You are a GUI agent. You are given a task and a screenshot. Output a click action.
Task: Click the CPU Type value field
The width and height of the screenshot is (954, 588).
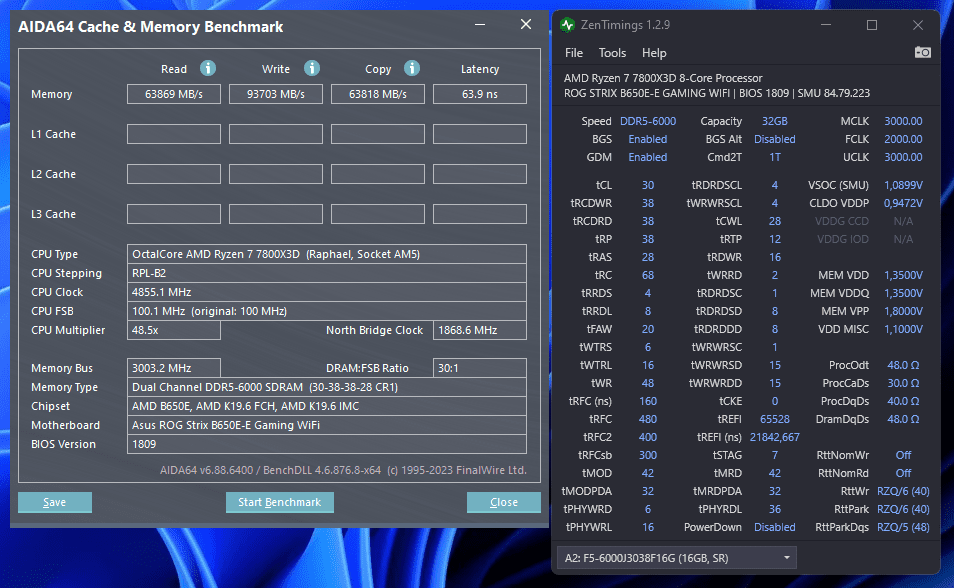click(x=327, y=254)
